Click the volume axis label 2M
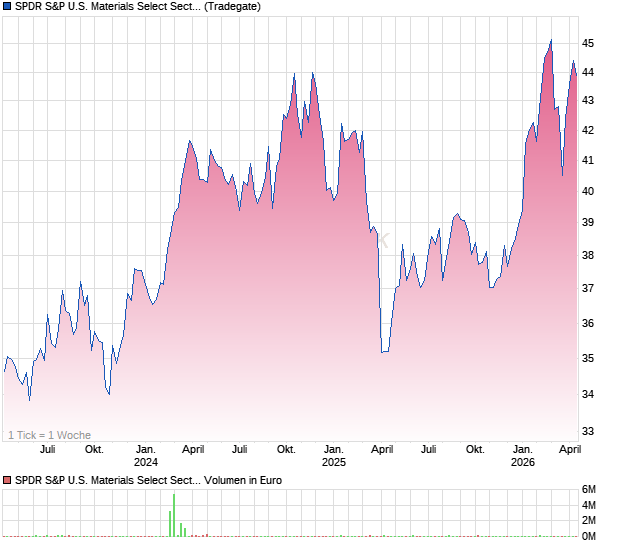This screenshot has width=620, height=546. (588, 520)
